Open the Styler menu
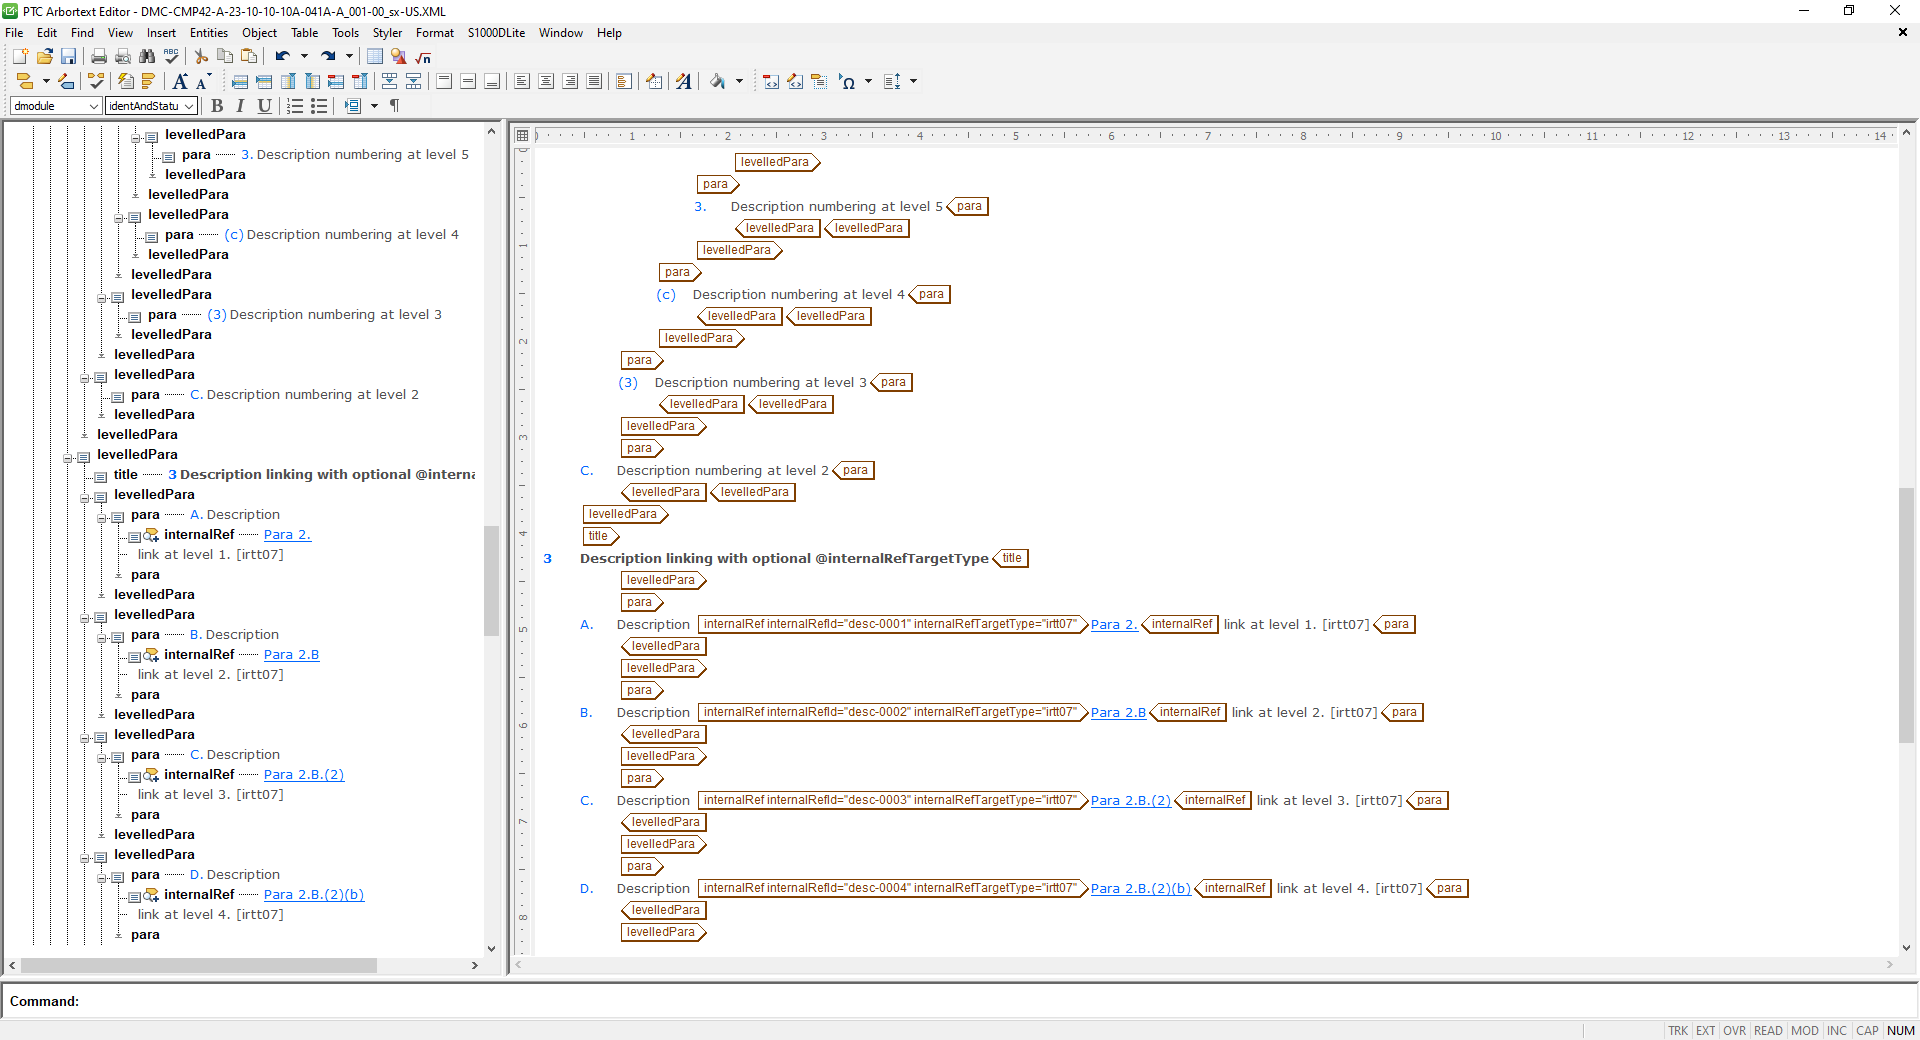 pyautogui.click(x=386, y=33)
